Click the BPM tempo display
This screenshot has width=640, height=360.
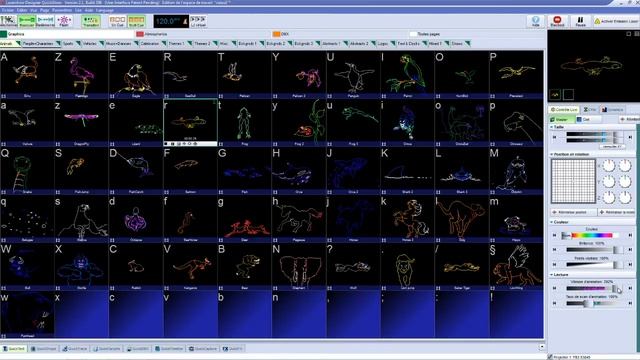pos(171,21)
